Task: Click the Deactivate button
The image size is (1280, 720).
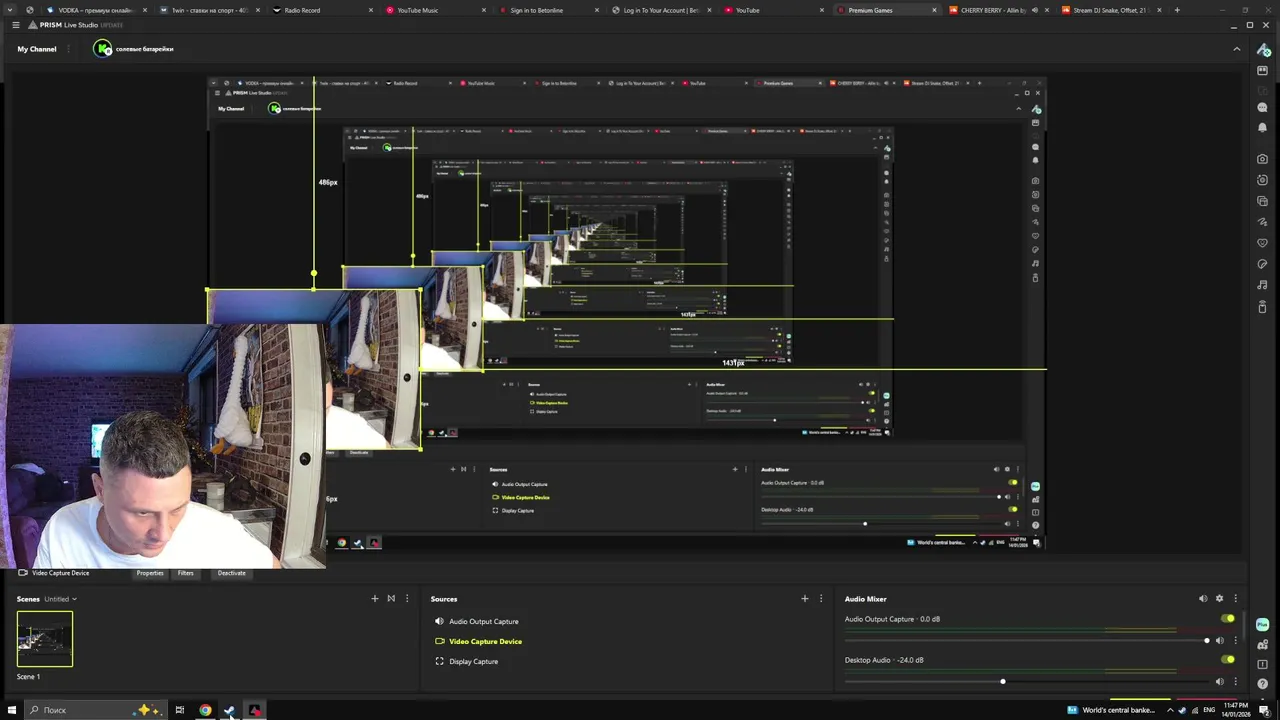Action: [x=231, y=573]
